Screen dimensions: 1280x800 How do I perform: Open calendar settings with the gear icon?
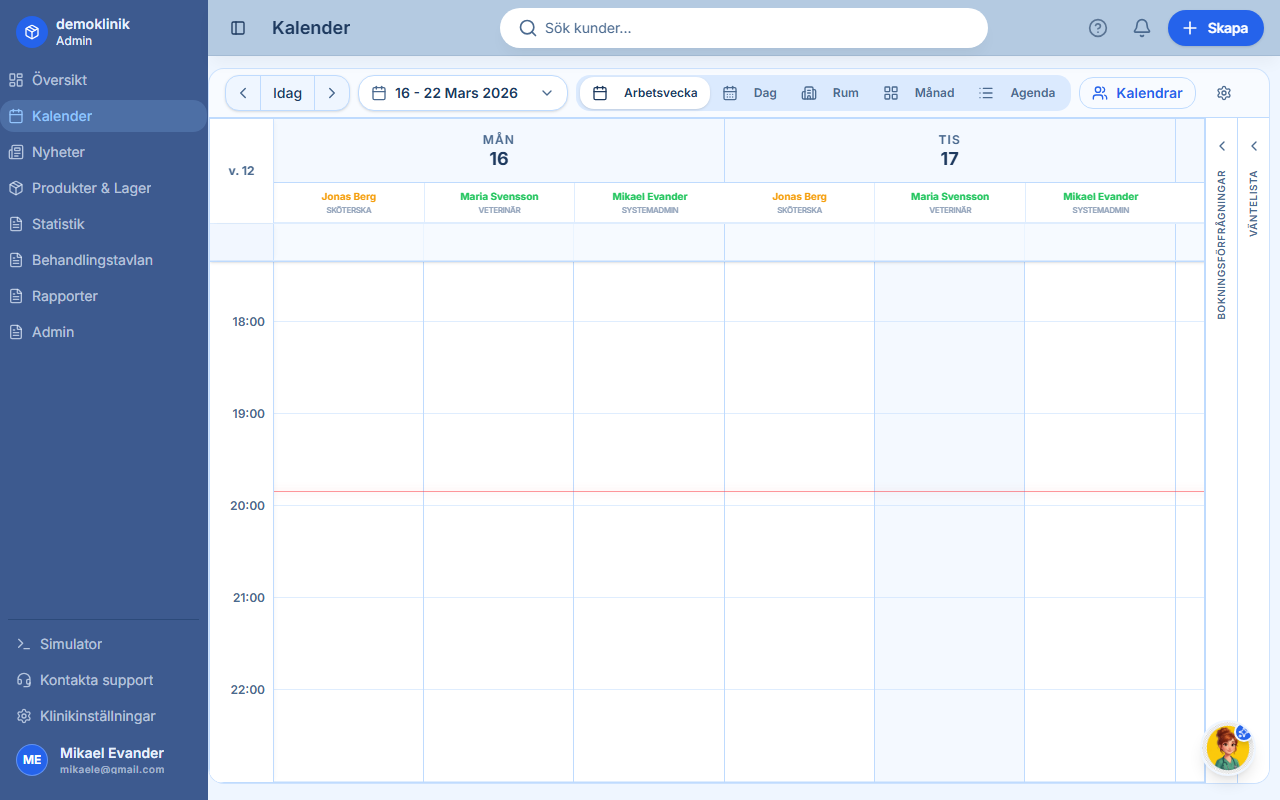1223,93
